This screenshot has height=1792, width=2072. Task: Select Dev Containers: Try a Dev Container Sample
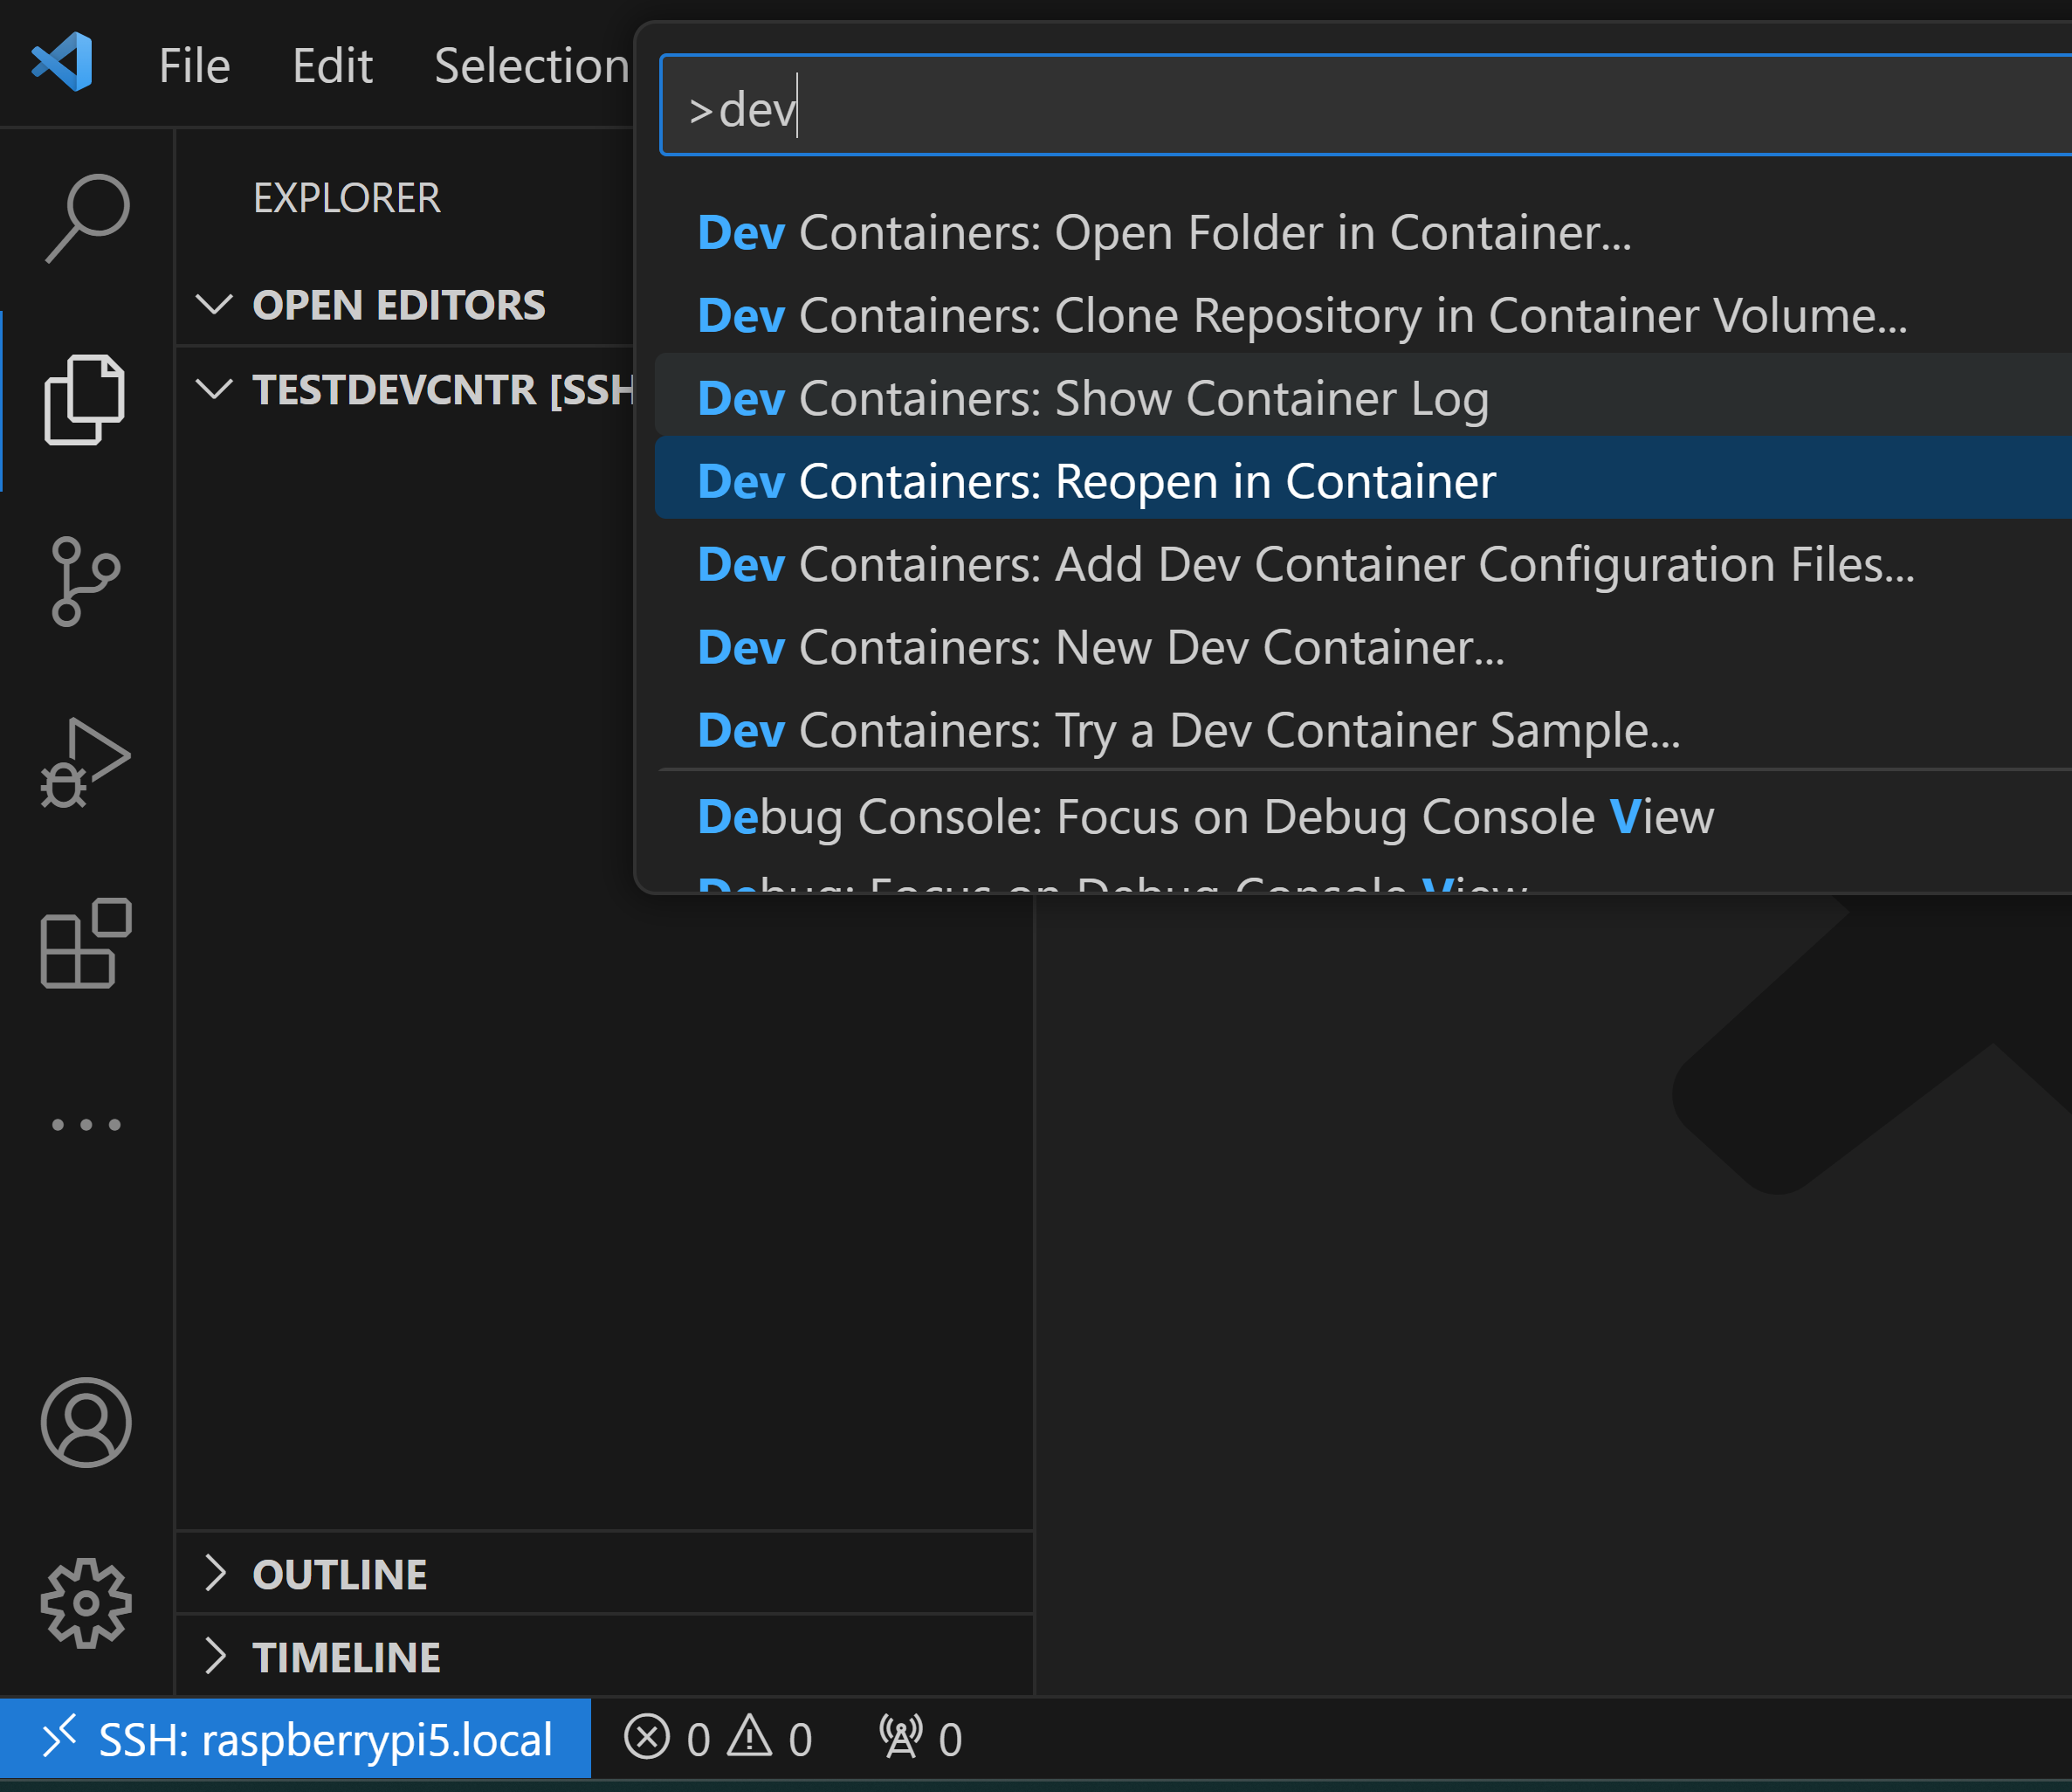point(1363,731)
